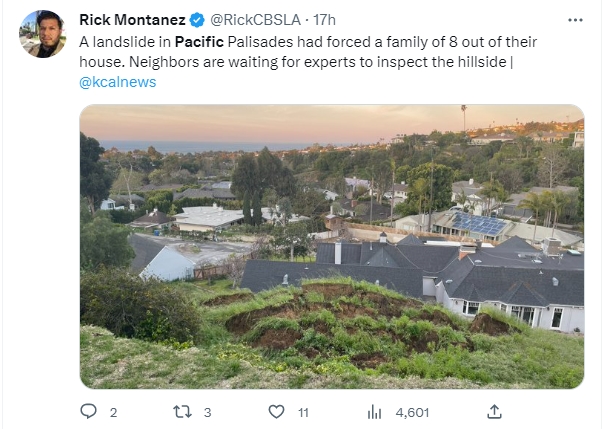This screenshot has width=603, height=429.
Task: Open the landslide hillside photo
Action: click(x=332, y=246)
